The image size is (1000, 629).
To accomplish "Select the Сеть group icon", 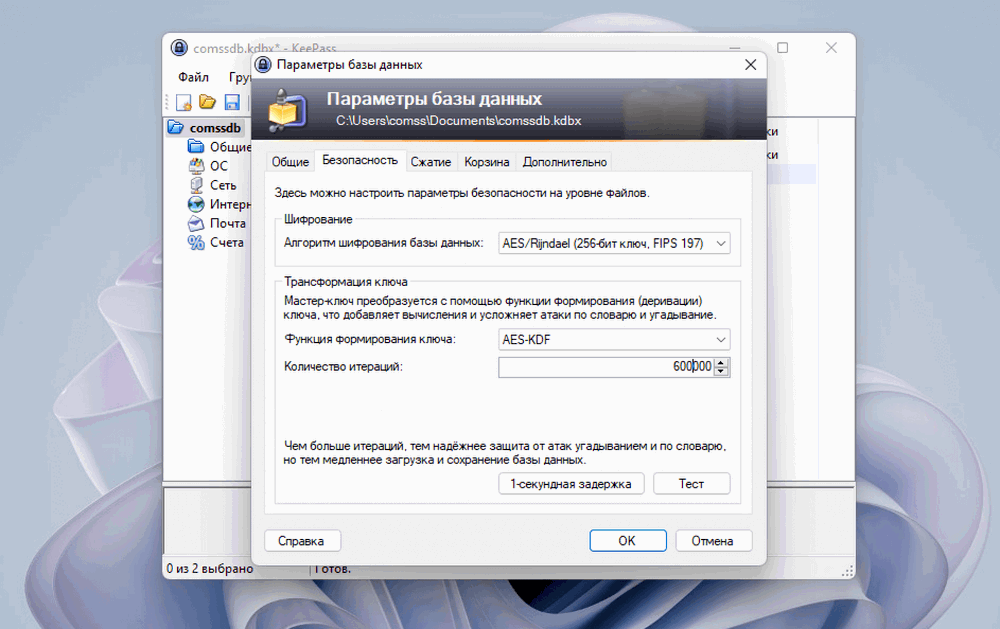I will pos(196,185).
